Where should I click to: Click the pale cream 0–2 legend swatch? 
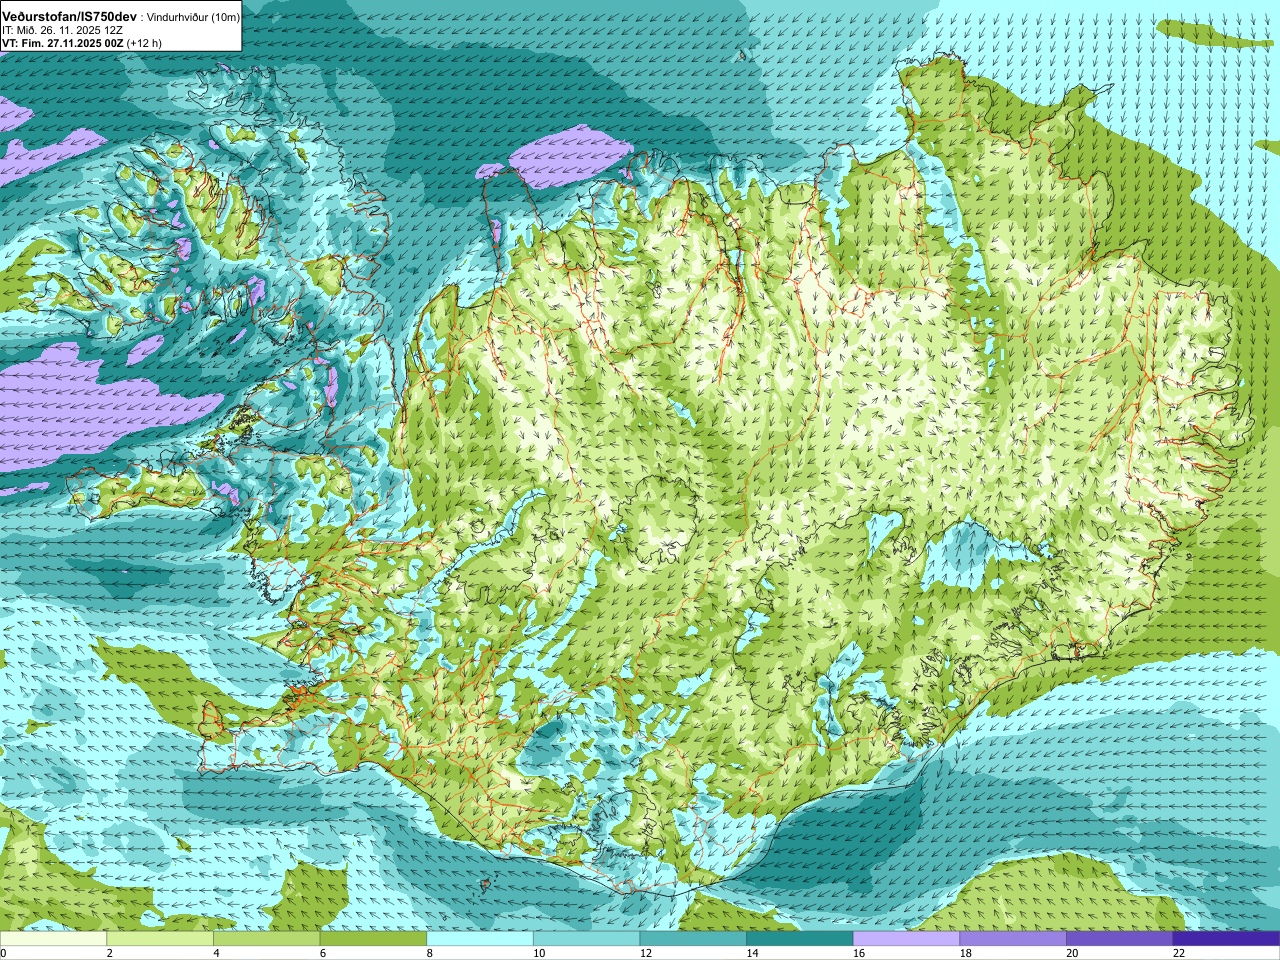pyautogui.click(x=53, y=939)
